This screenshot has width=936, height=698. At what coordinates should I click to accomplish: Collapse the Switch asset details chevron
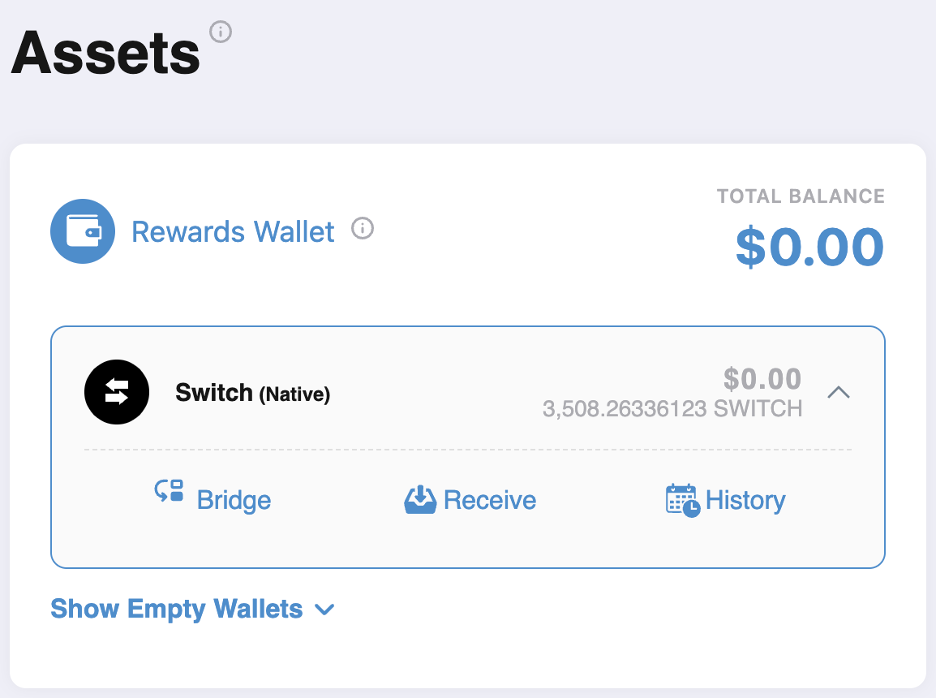coord(839,393)
